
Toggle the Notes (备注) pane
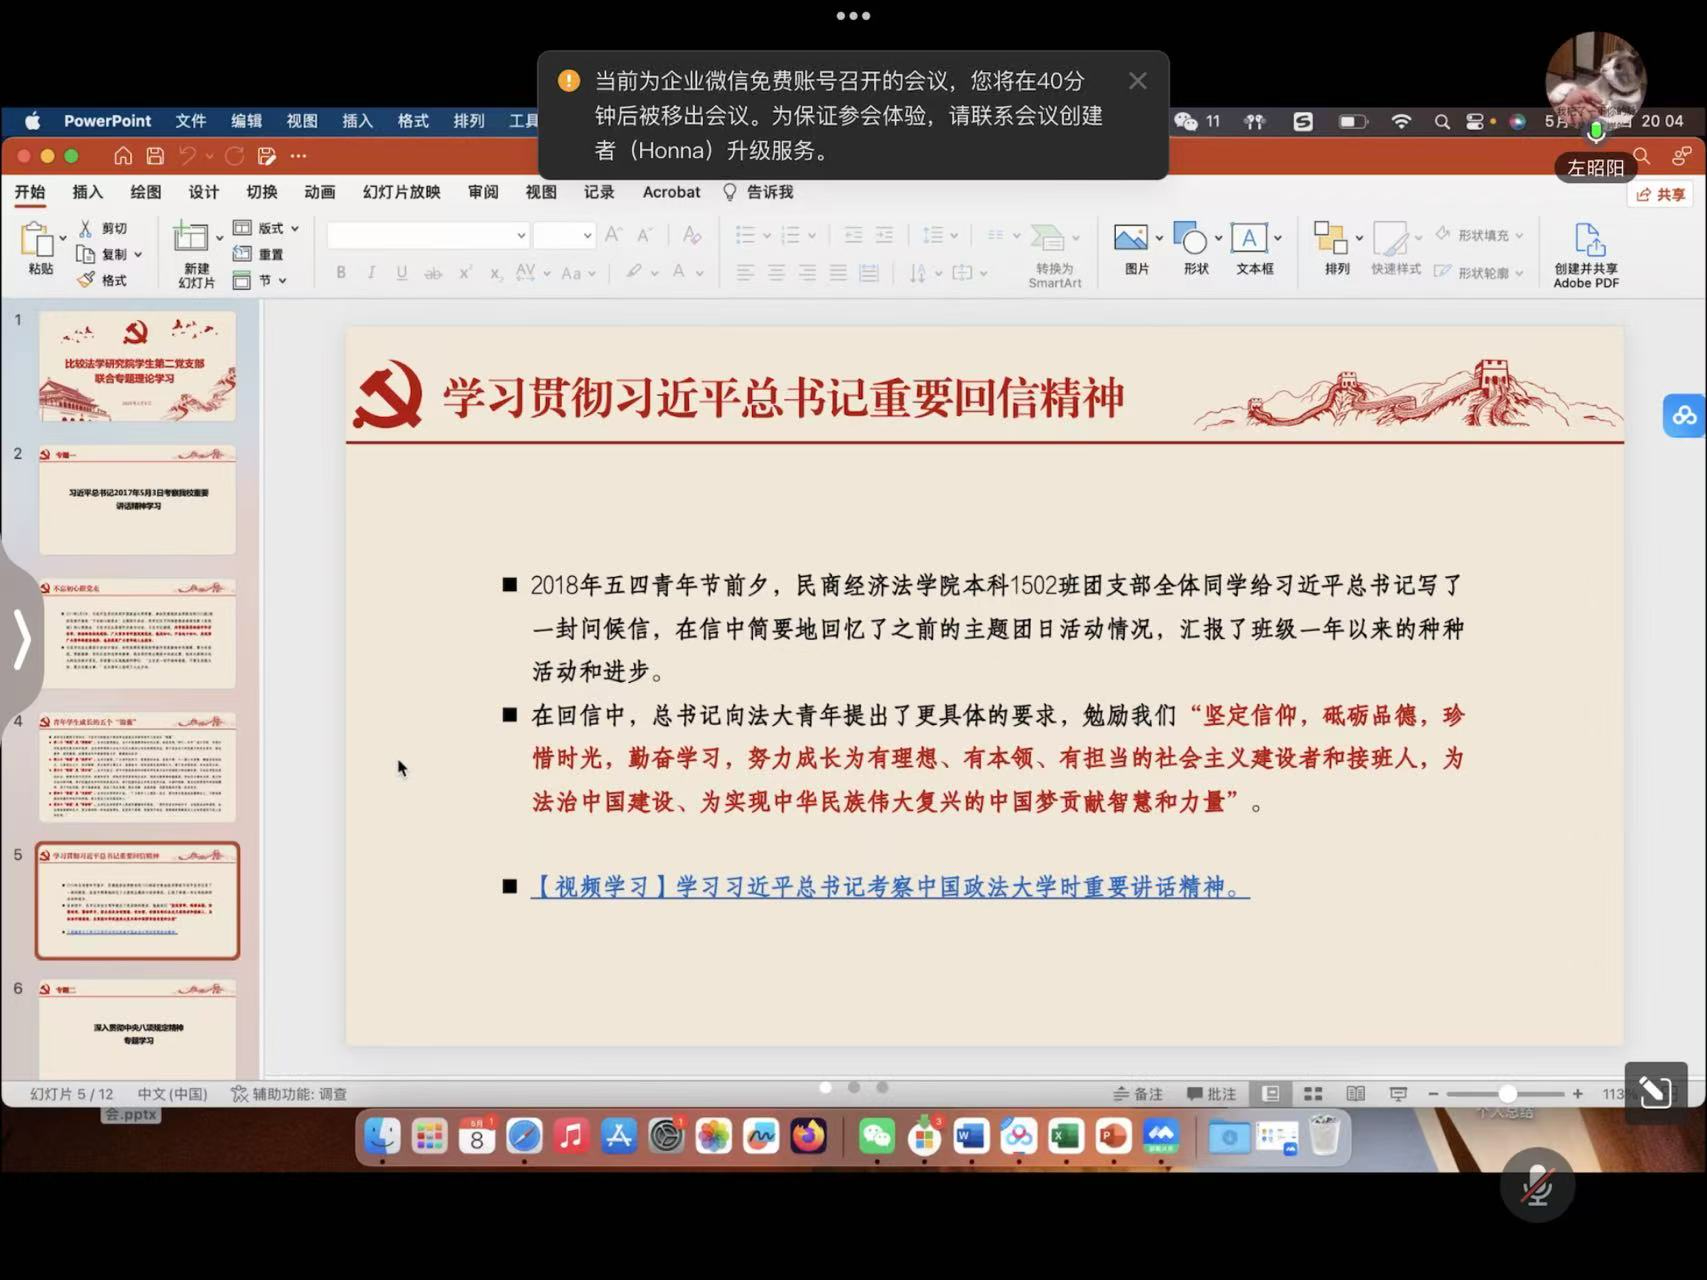[1138, 1094]
